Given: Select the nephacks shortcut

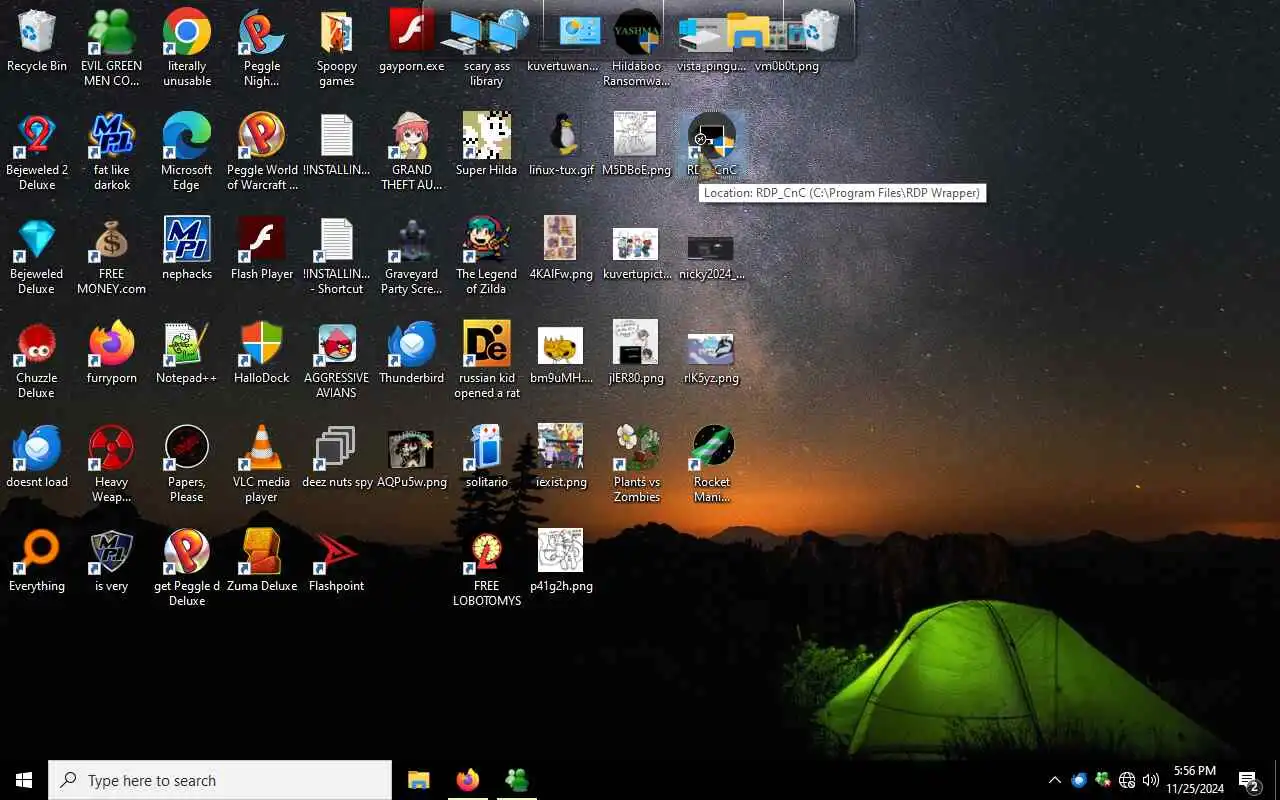Looking at the screenshot, I should click(x=187, y=248).
